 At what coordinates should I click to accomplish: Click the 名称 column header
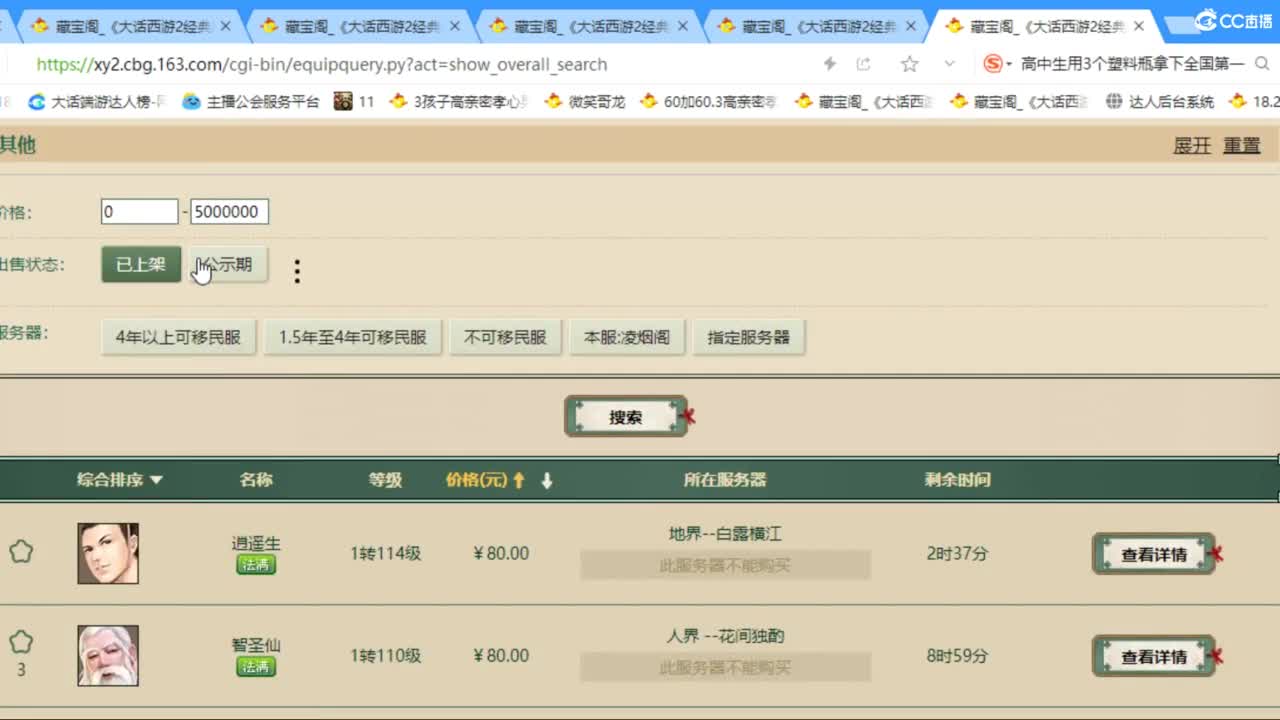coord(256,480)
